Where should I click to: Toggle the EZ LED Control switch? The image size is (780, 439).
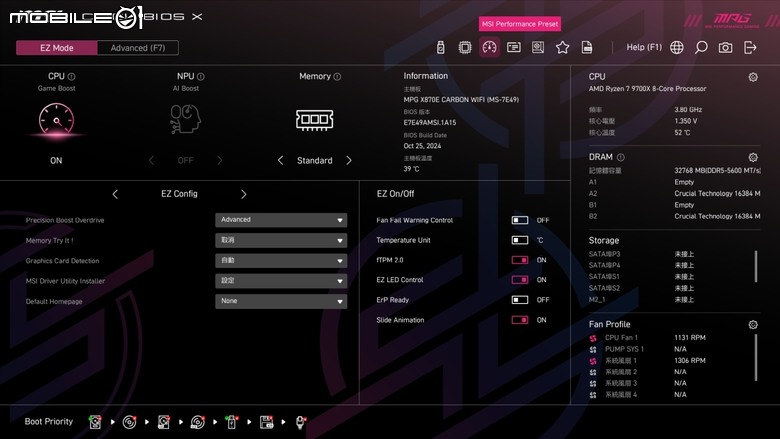(520, 279)
